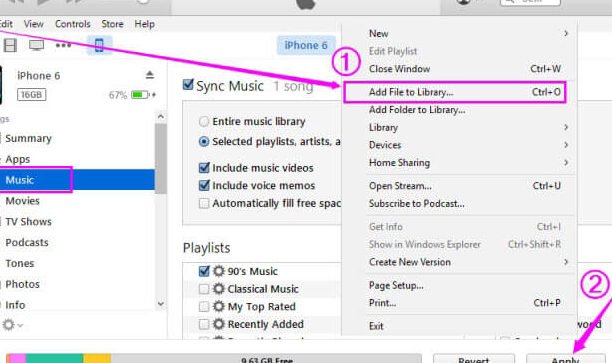Image resolution: width=612 pixels, height=363 pixels.
Task: Choose Subscribe to Podcast
Action: (460, 203)
